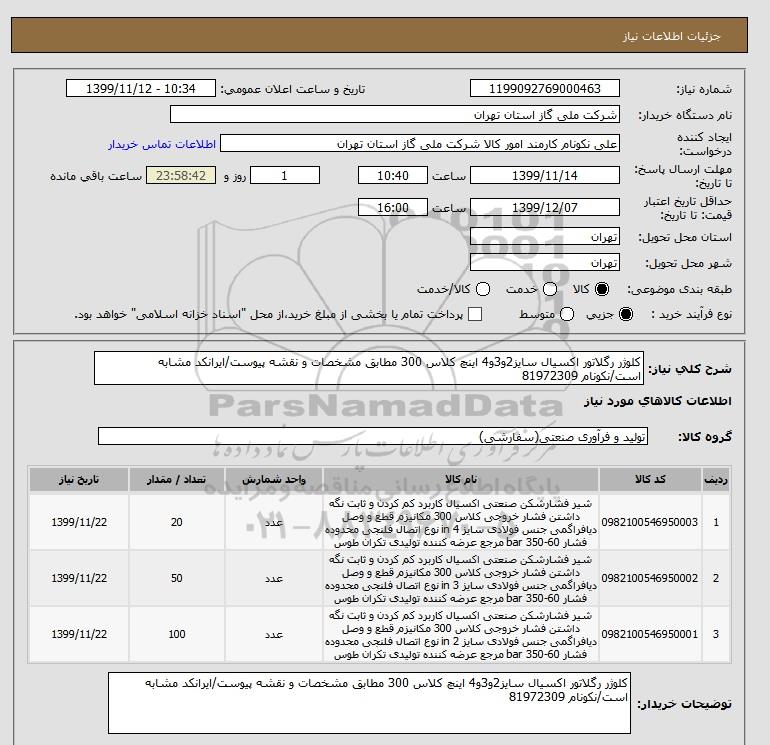Click the تعداد / مقدار column header

coord(177,480)
